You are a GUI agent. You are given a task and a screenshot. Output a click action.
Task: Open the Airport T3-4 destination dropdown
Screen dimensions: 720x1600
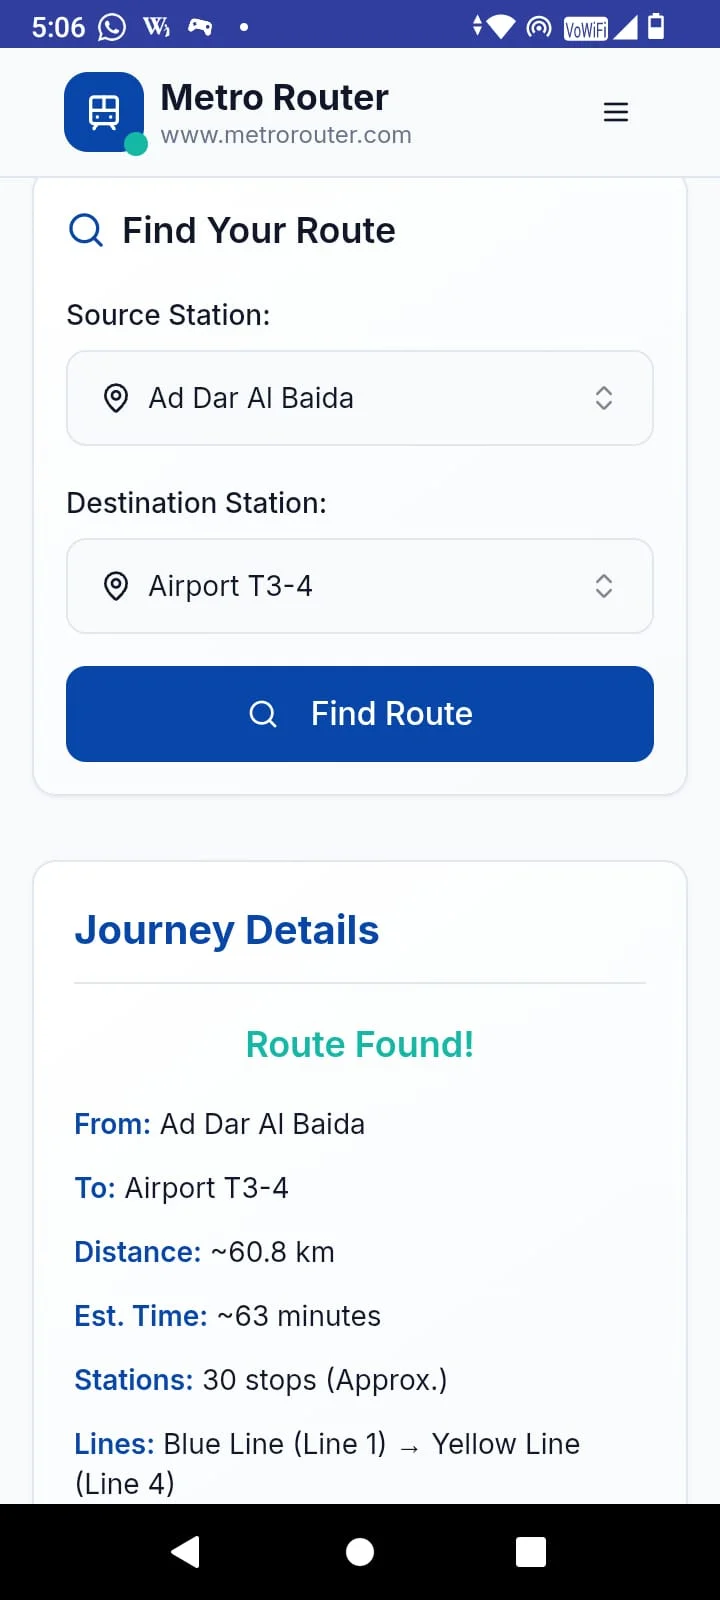360,586
